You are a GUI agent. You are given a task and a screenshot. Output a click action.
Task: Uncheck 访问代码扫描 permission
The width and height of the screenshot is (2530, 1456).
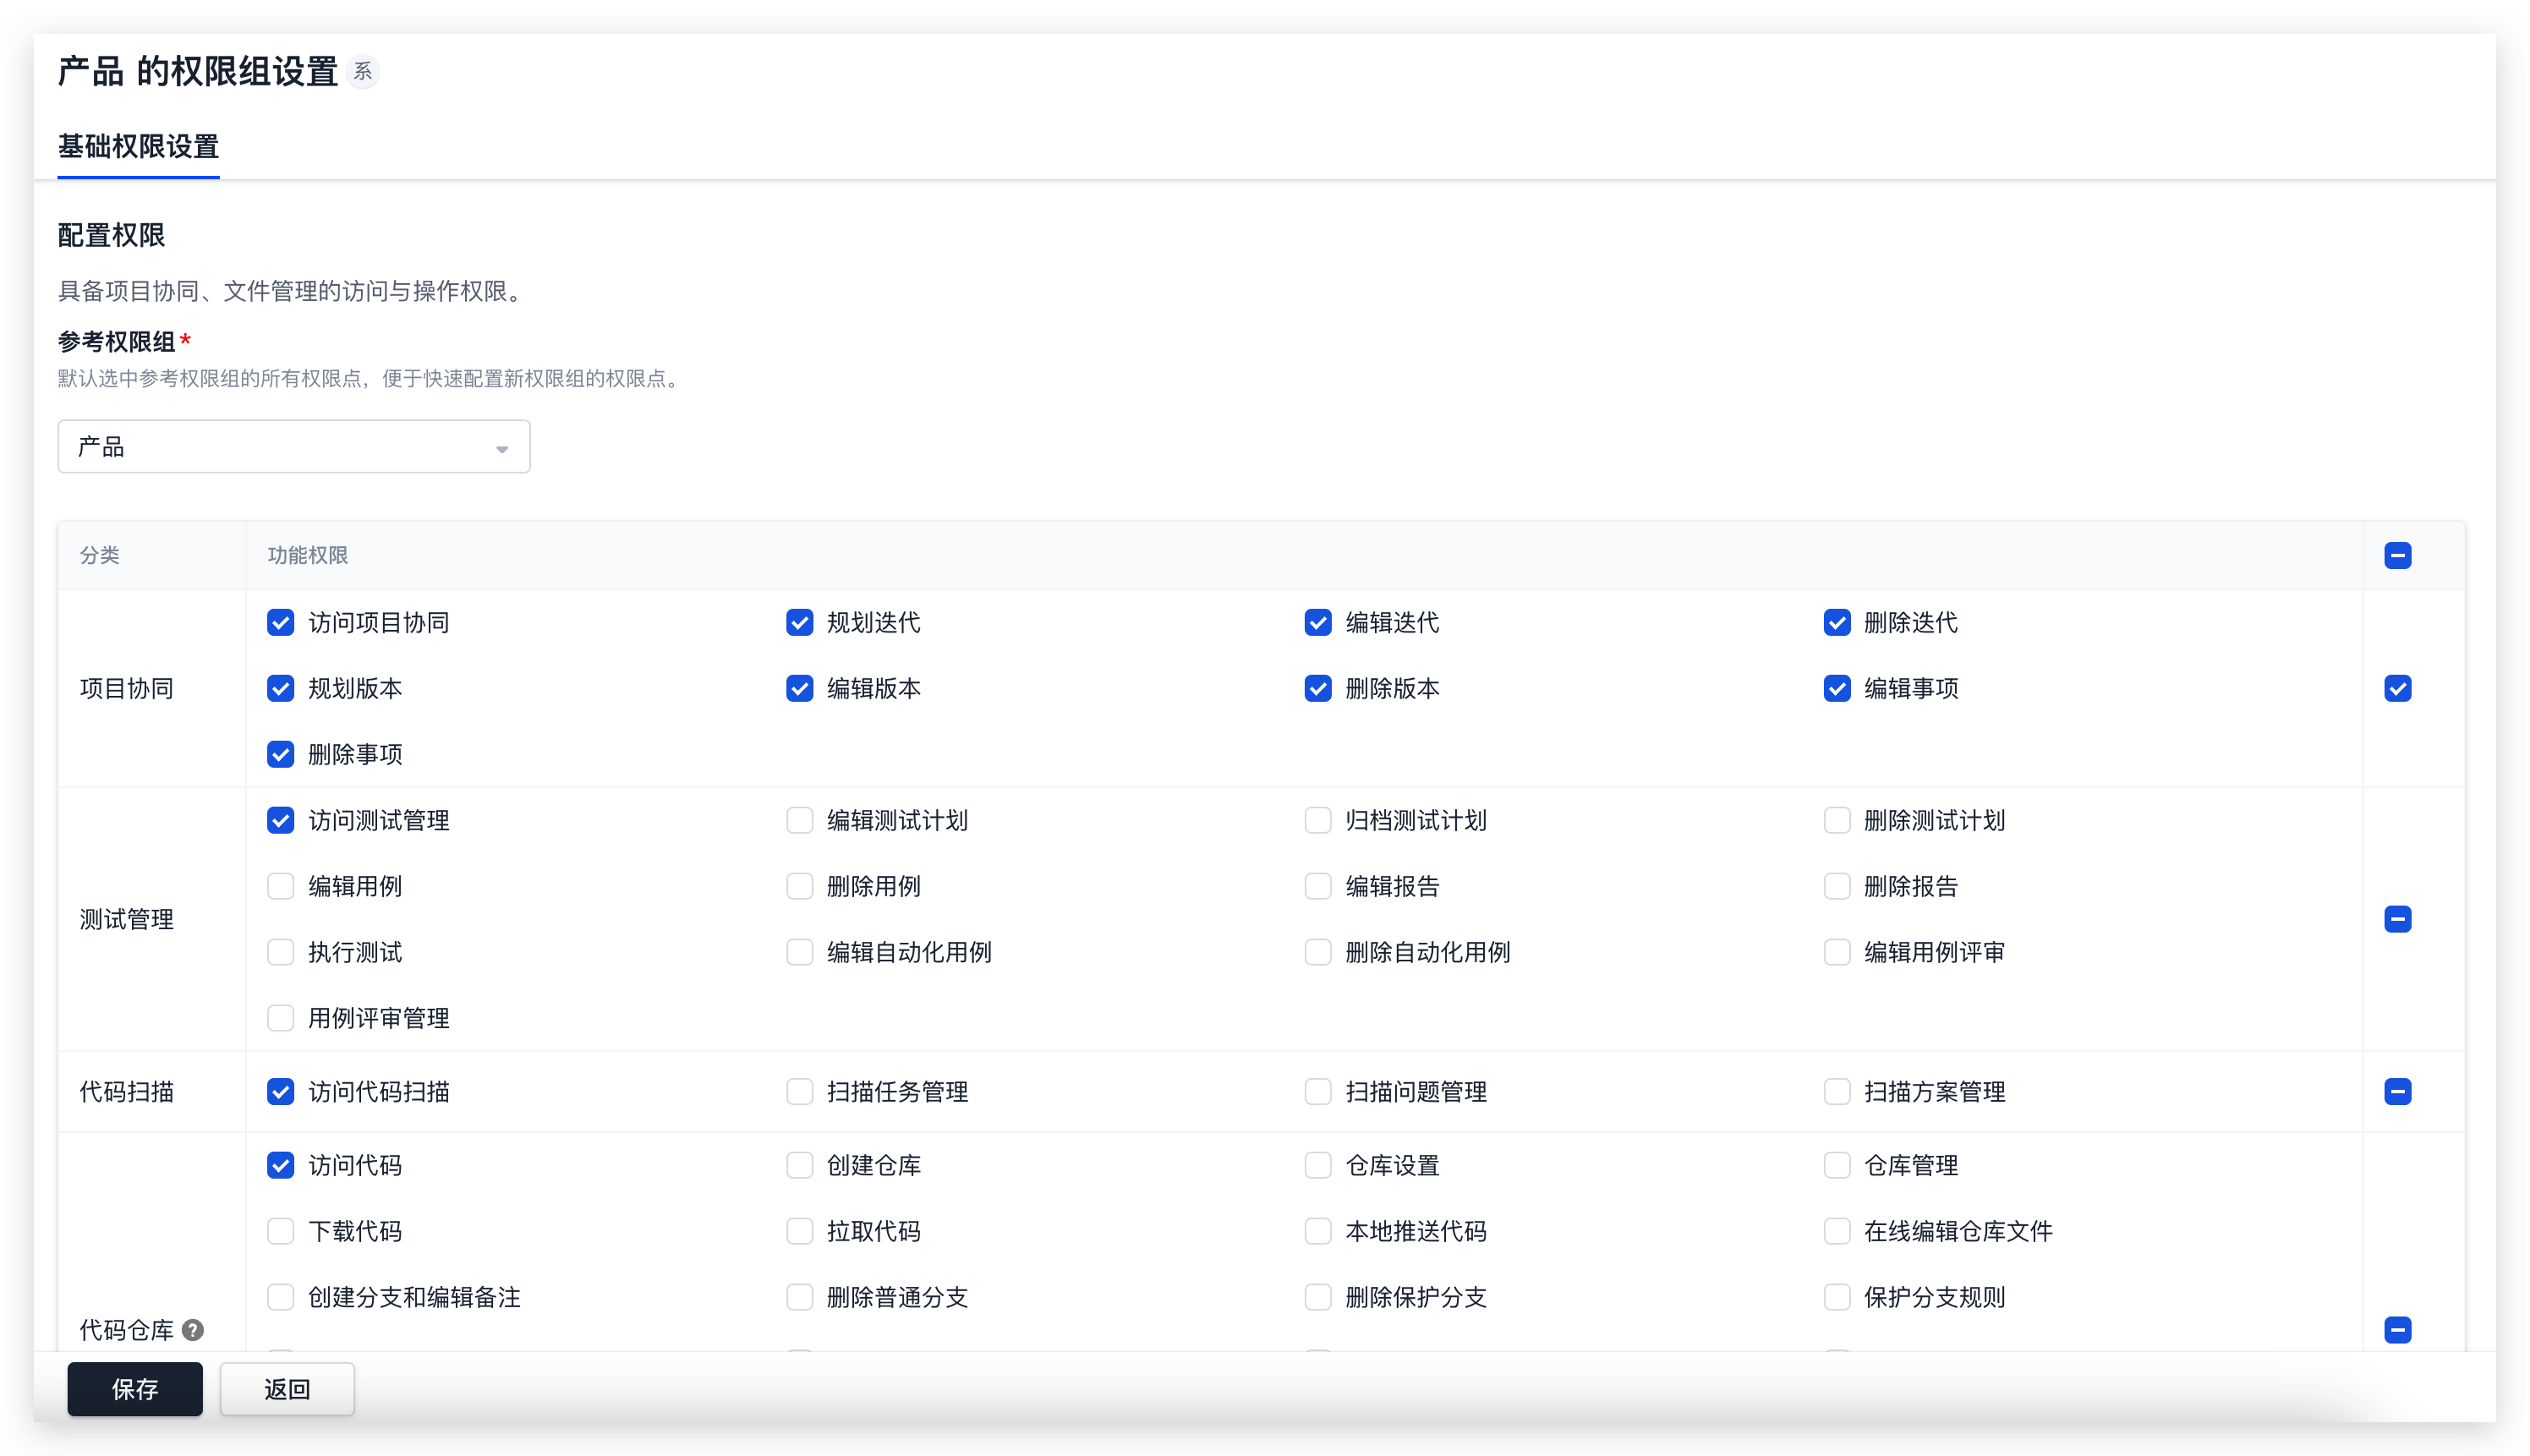[281, 1092]
